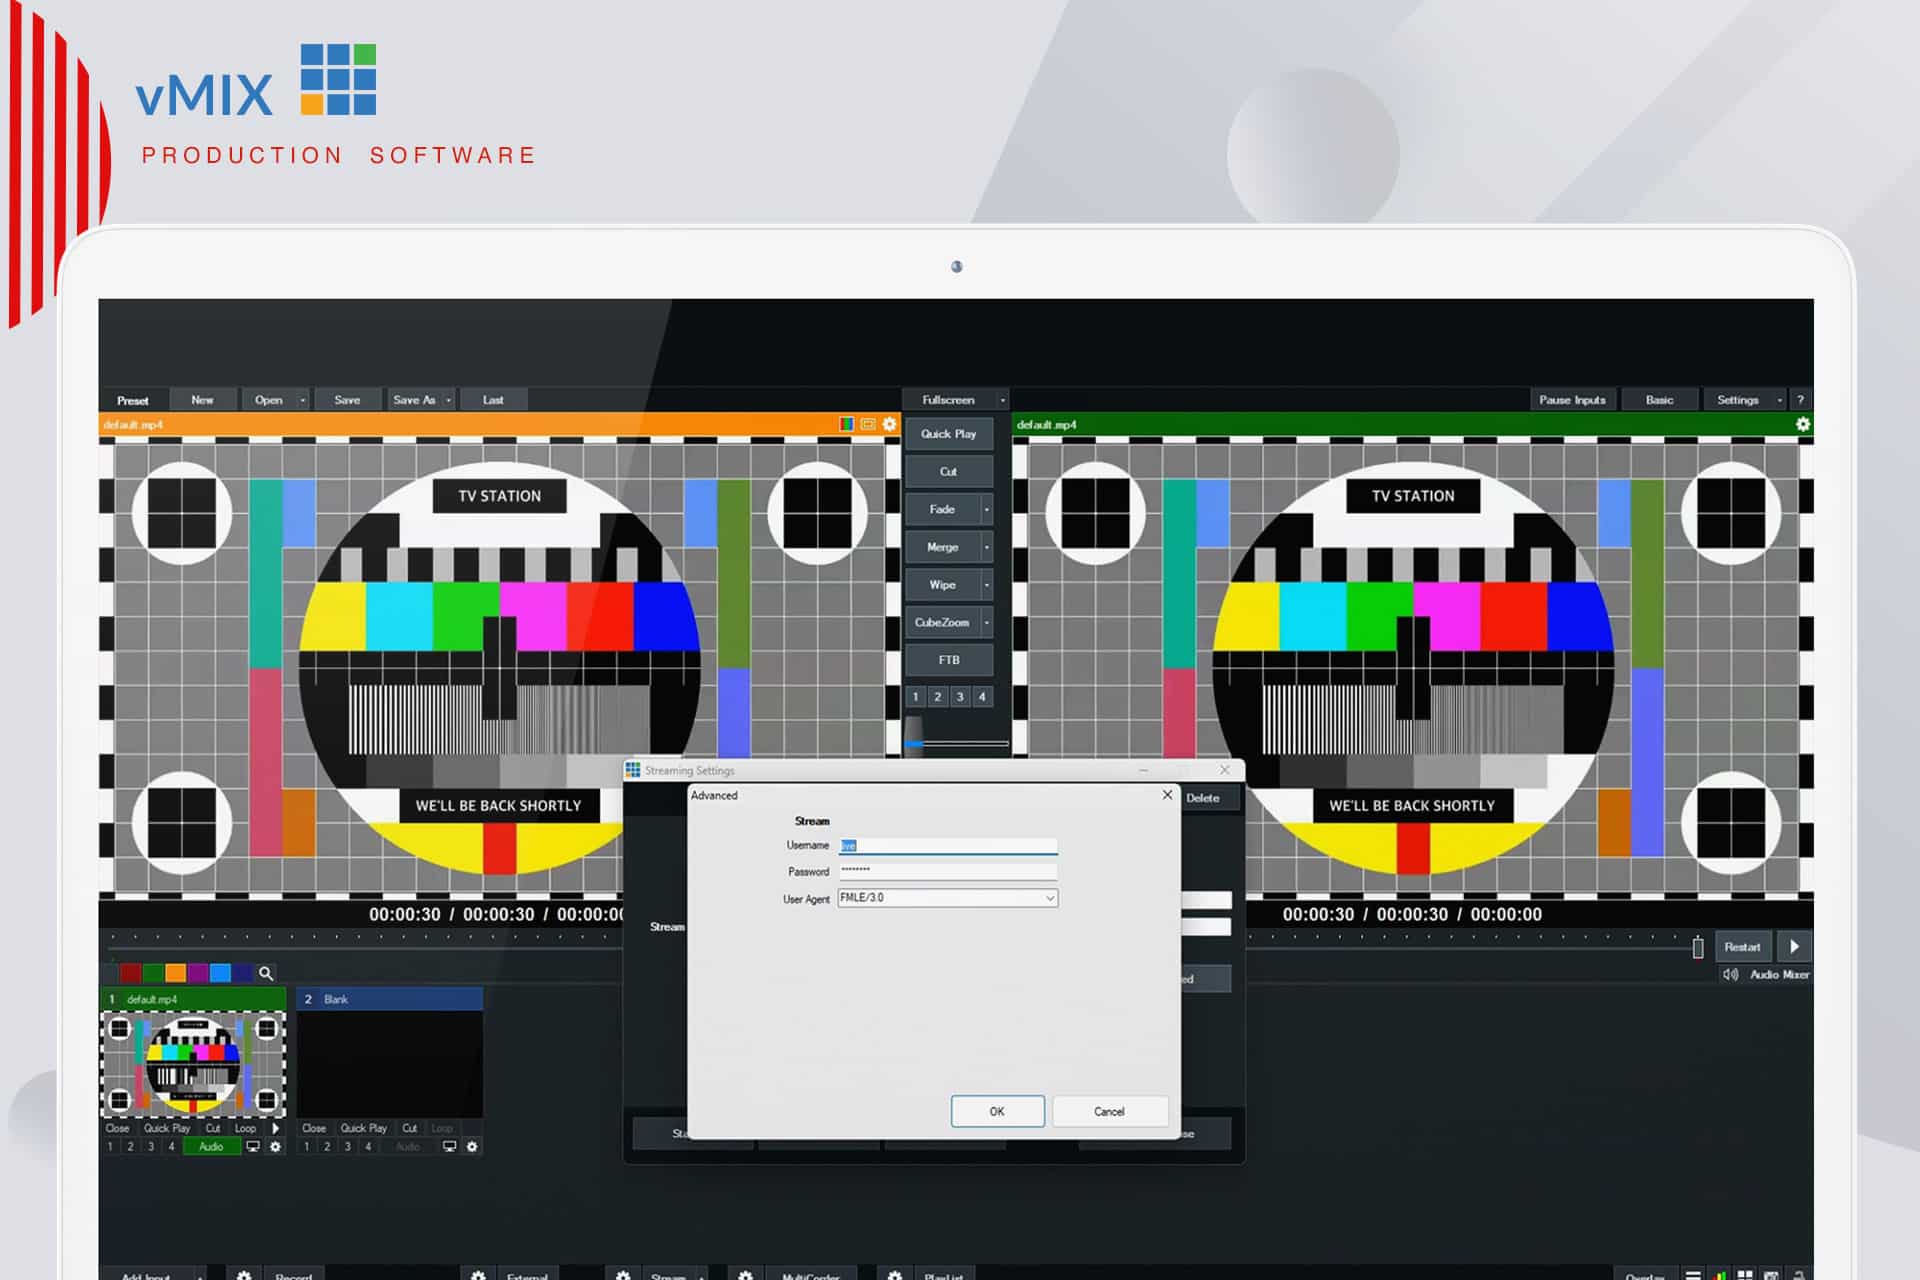The width and height of the screenshot is (1920, 1280).
Task: Click the Fullscreen button
Action: (x=948, y=400)
